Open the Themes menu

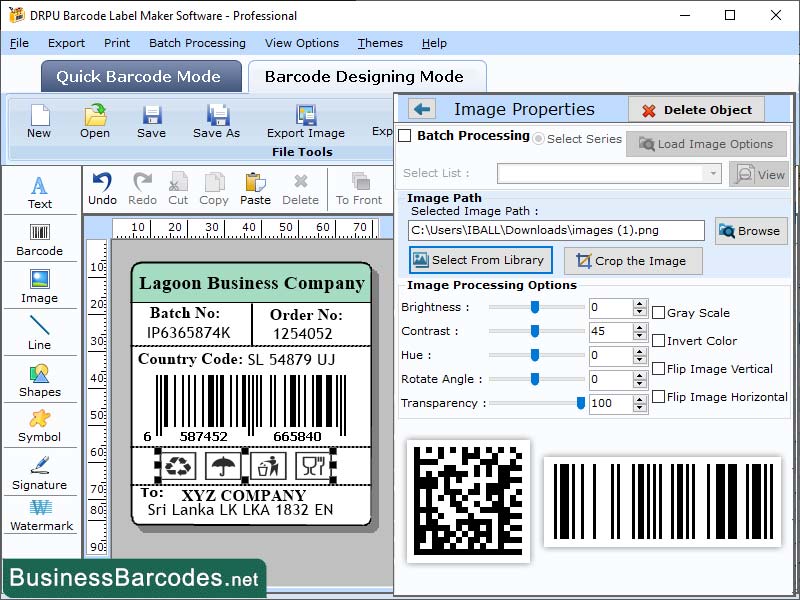point(379,43)
